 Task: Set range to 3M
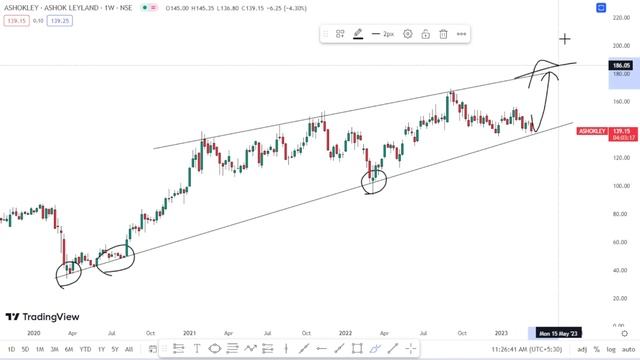[x=54, y=349]
